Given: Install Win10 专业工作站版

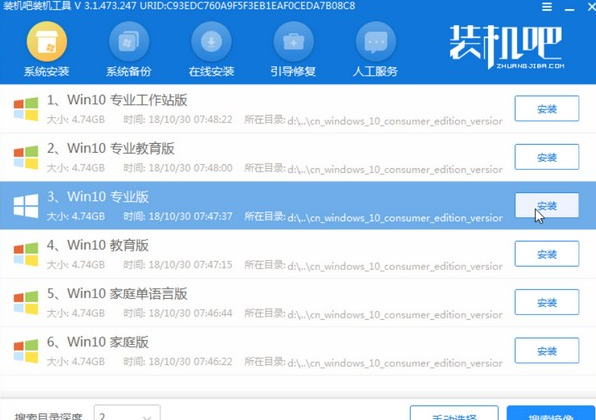Looking at the screenshot, I should 547,109.
